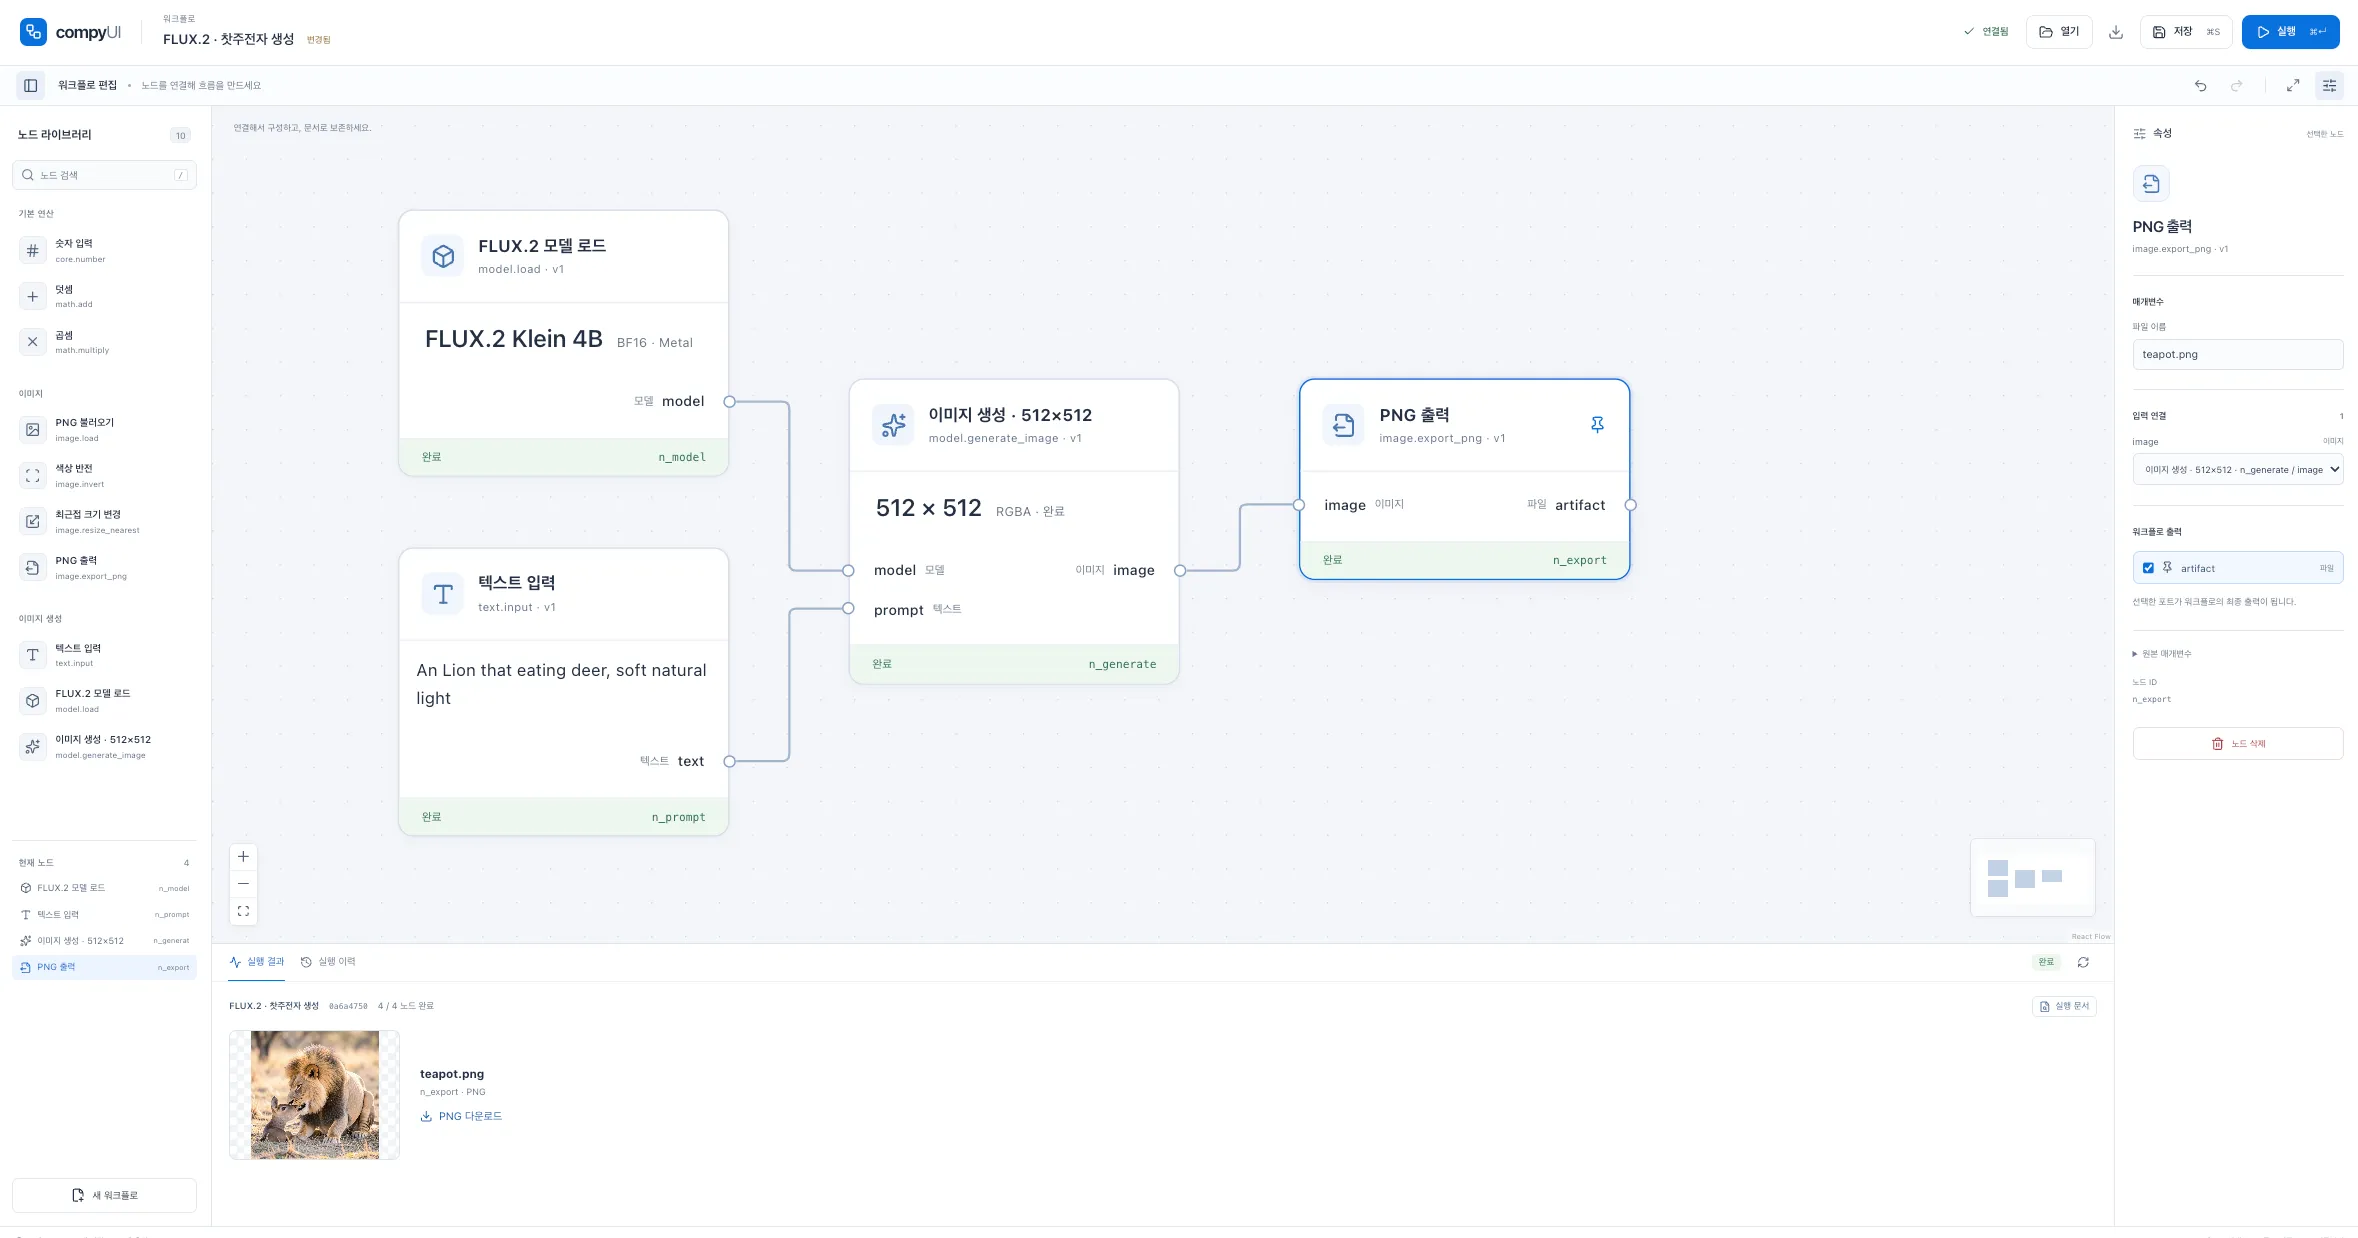Fit the workflow to view
Image resolution: width=2358 pixels, height=1238 pixels.
(x=243, y=911)
